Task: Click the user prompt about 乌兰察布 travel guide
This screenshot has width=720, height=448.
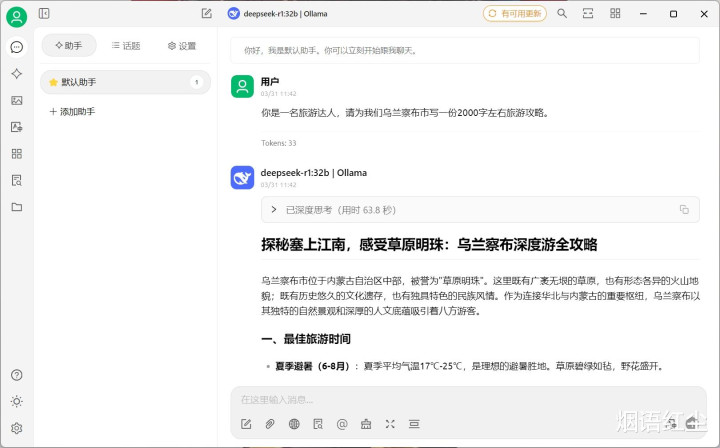Action: click(405, 113)
